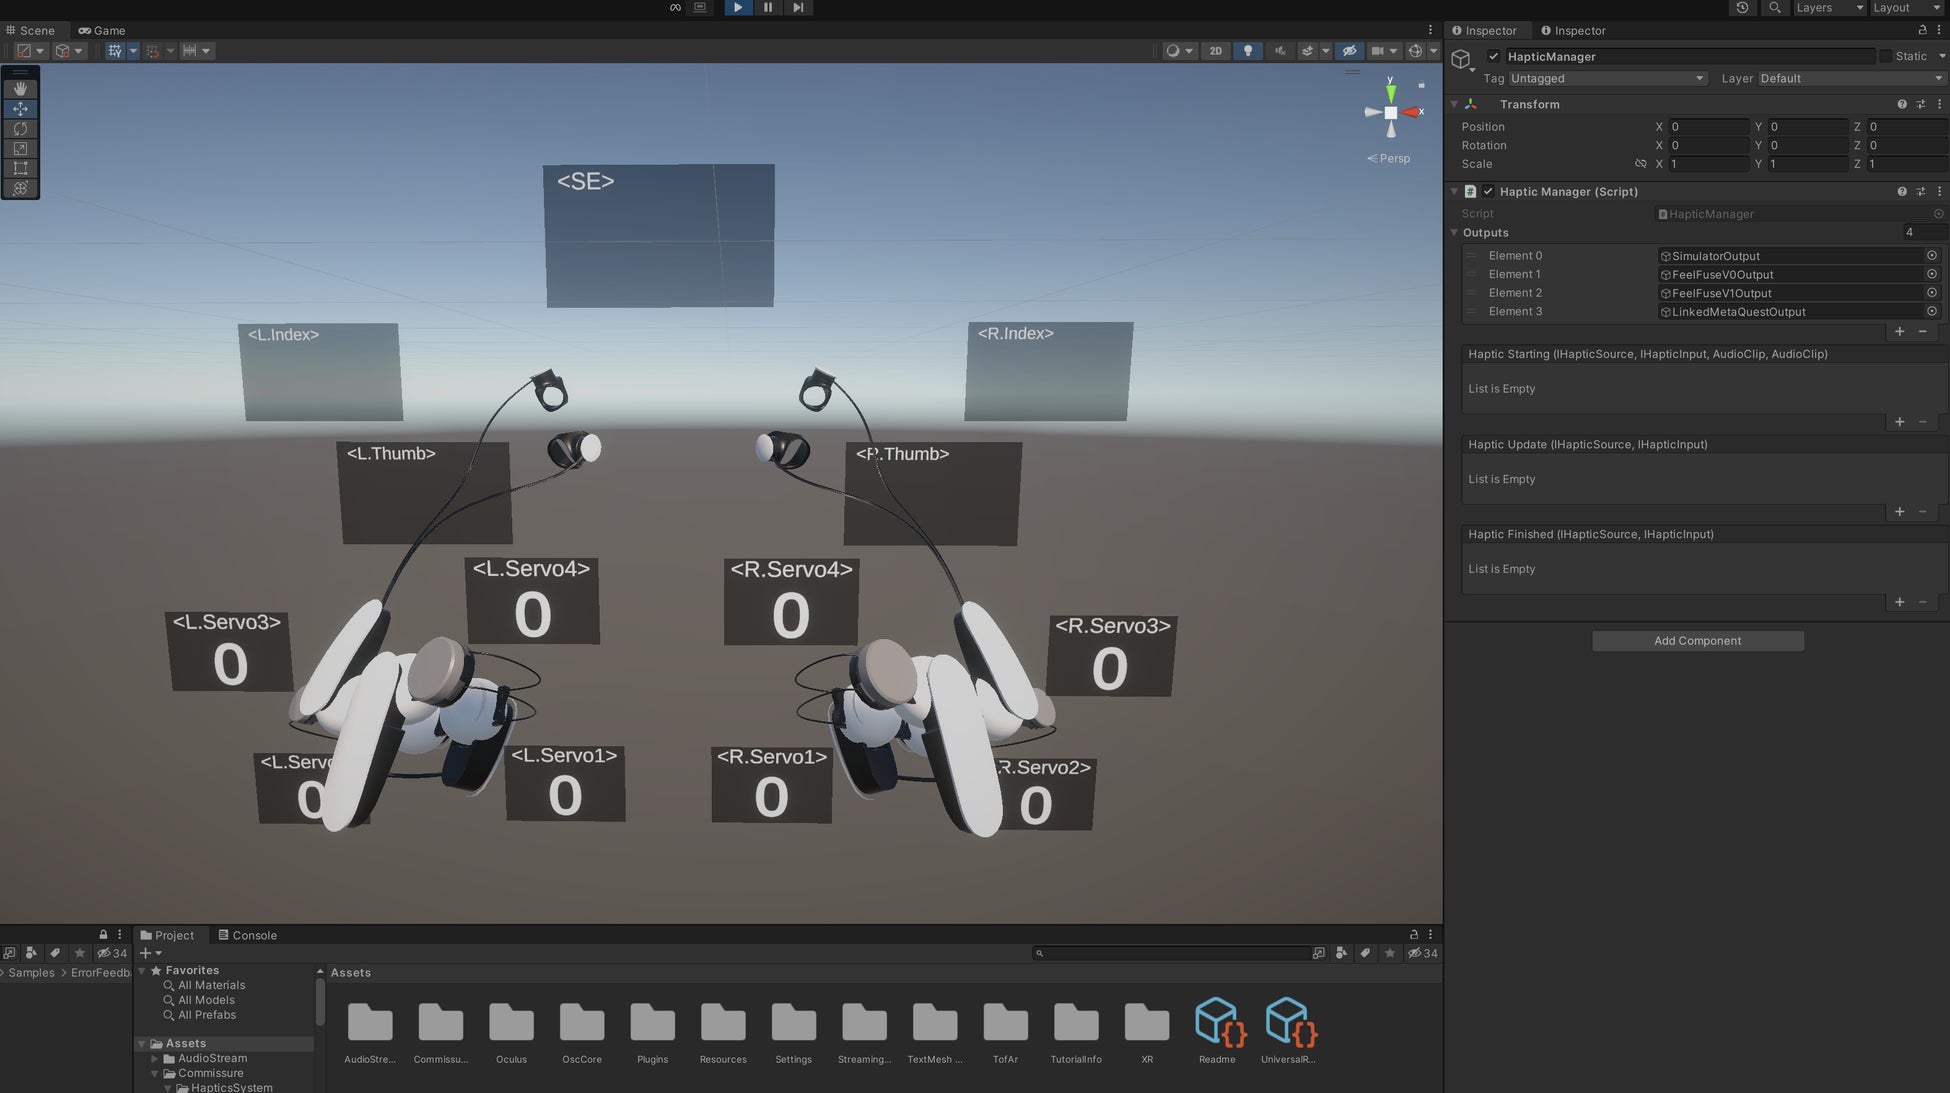Viewport: 1950px width, 1093px height.
Task: Switch to the Game tab
Action: pos(102,31)
